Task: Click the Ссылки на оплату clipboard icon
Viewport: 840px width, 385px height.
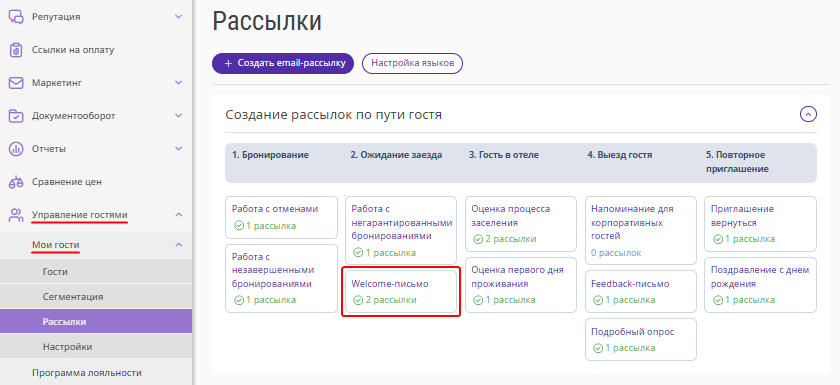Action: [16, 50]
